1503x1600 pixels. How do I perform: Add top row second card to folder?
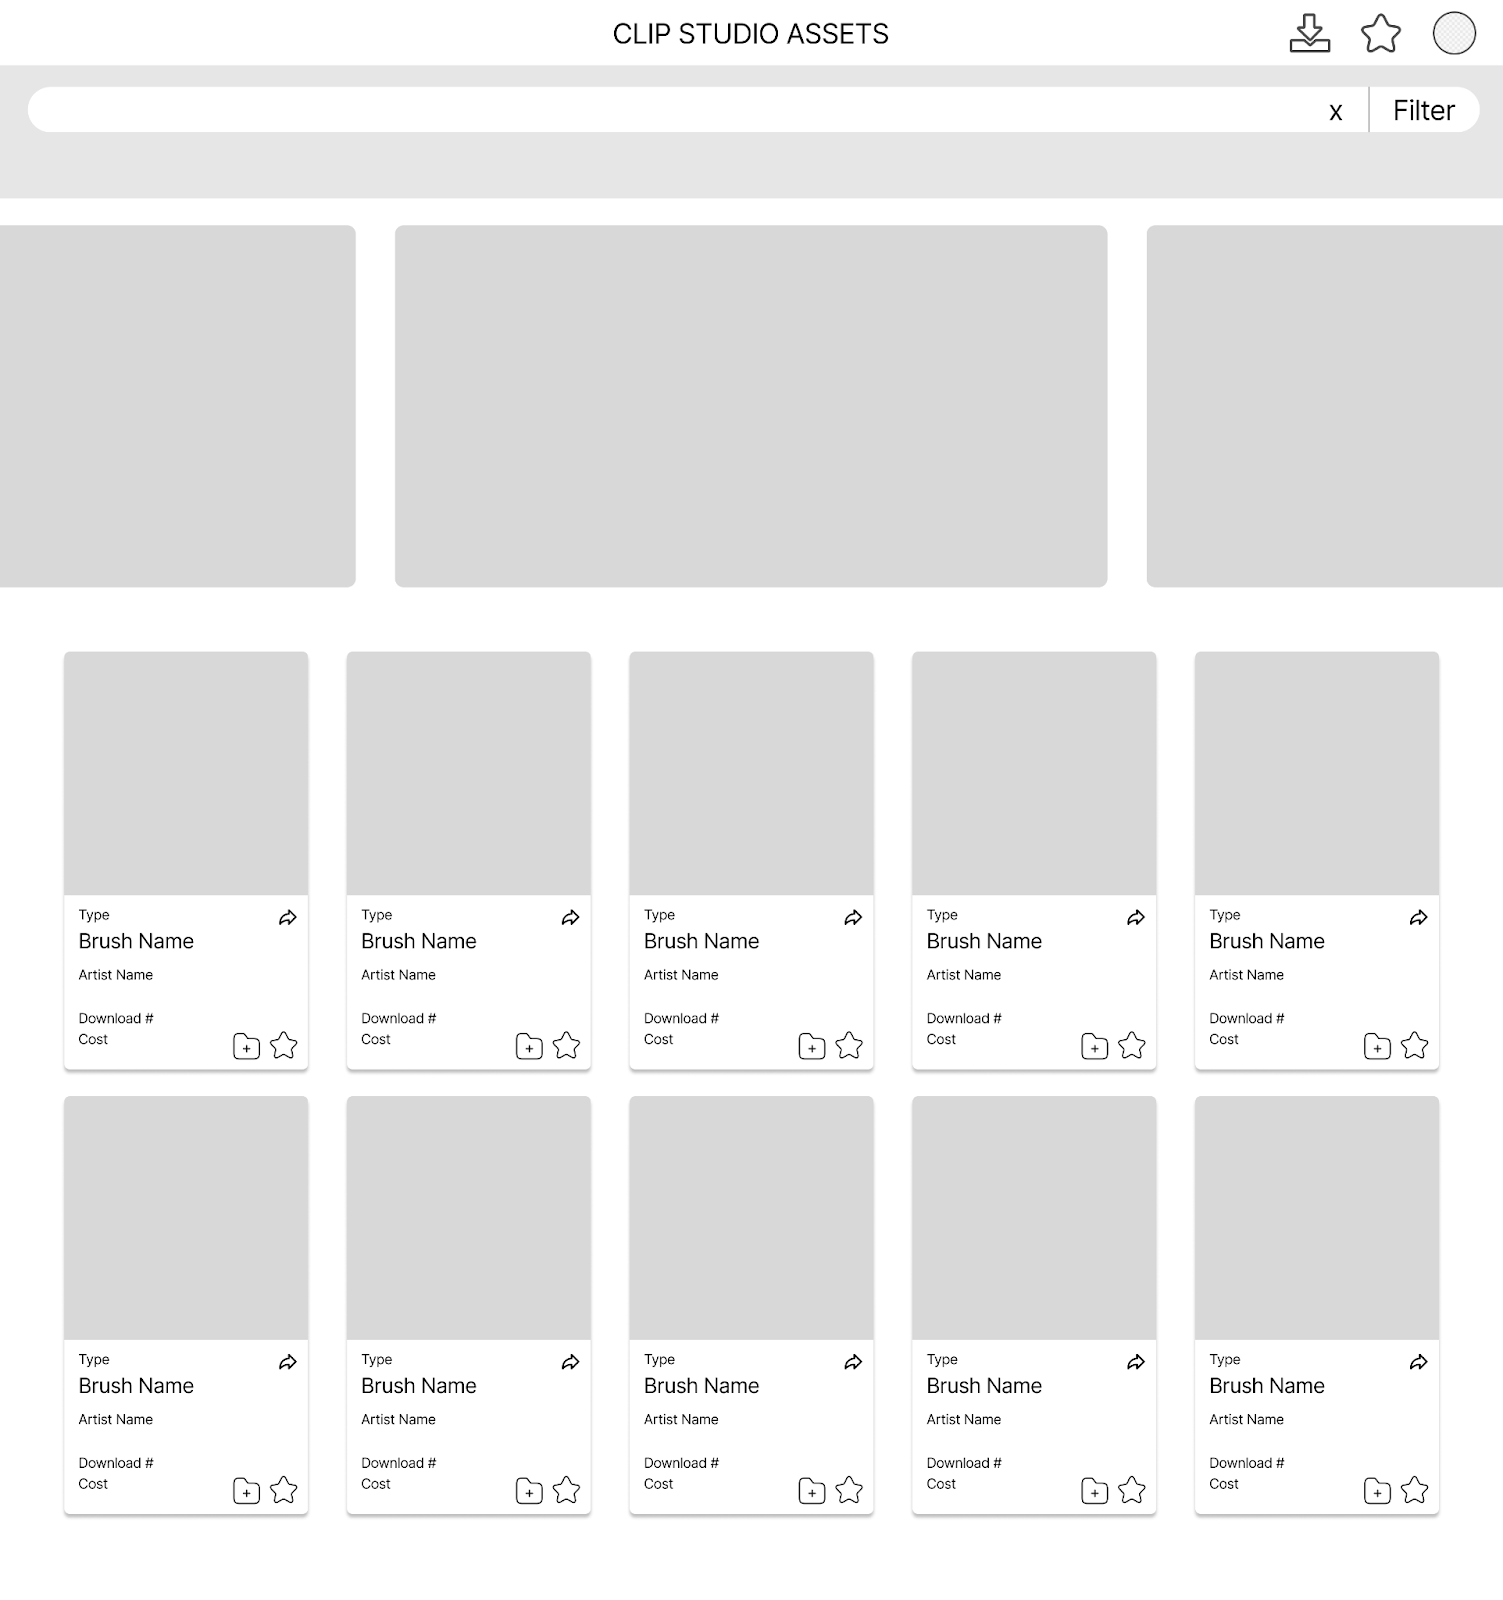(529, 1046)
